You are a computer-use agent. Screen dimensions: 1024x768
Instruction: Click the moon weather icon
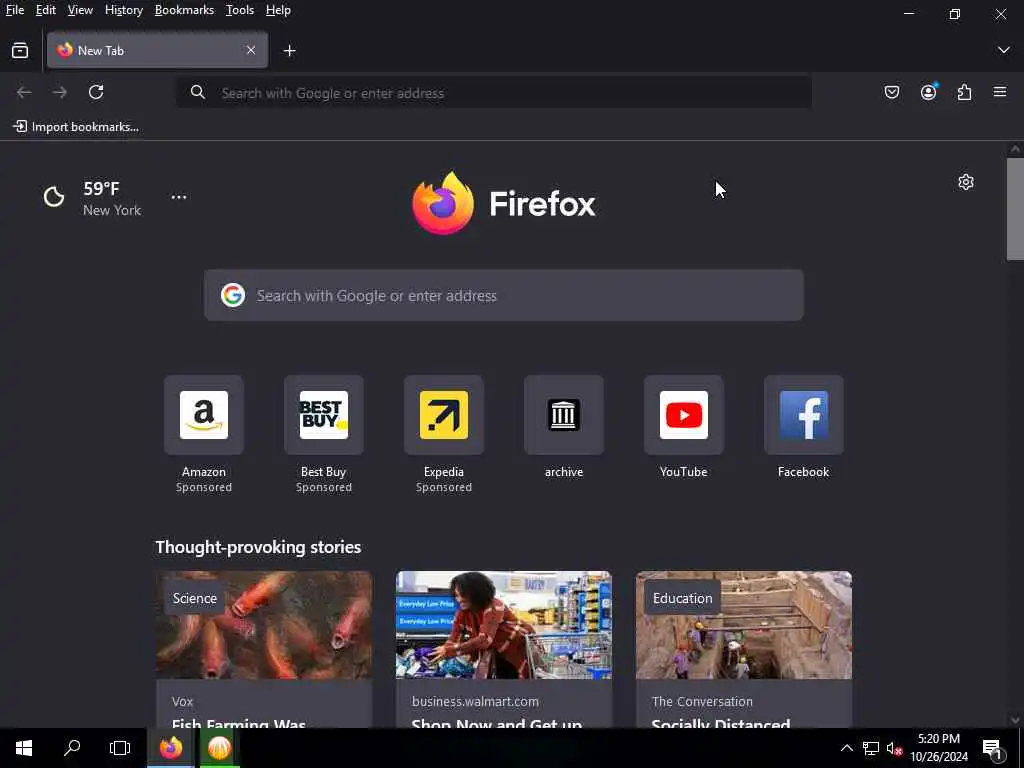54,197
